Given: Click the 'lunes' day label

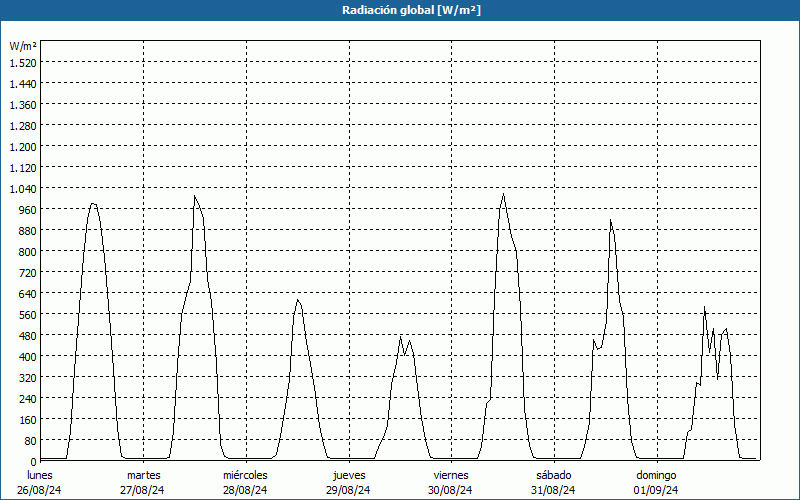Looking at the screenshot, I should 40,475.
